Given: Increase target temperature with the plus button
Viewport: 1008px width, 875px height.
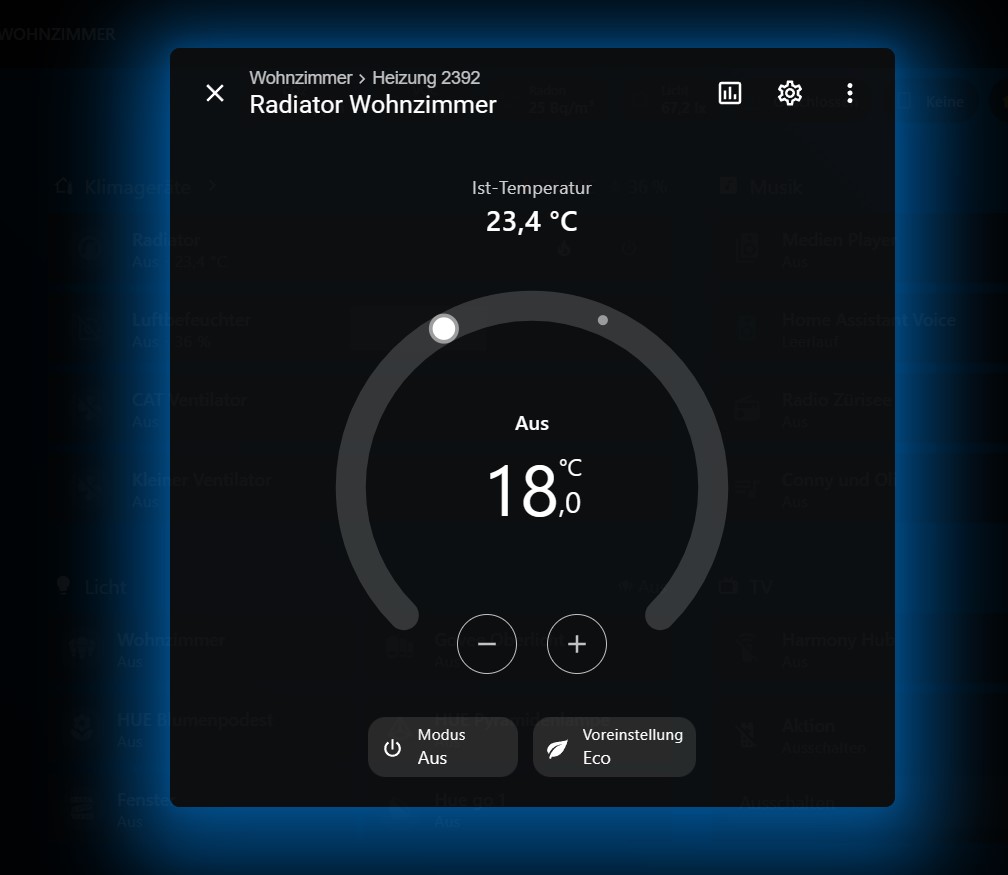Looking at the screenshot, I should click(x=577, y=644).
